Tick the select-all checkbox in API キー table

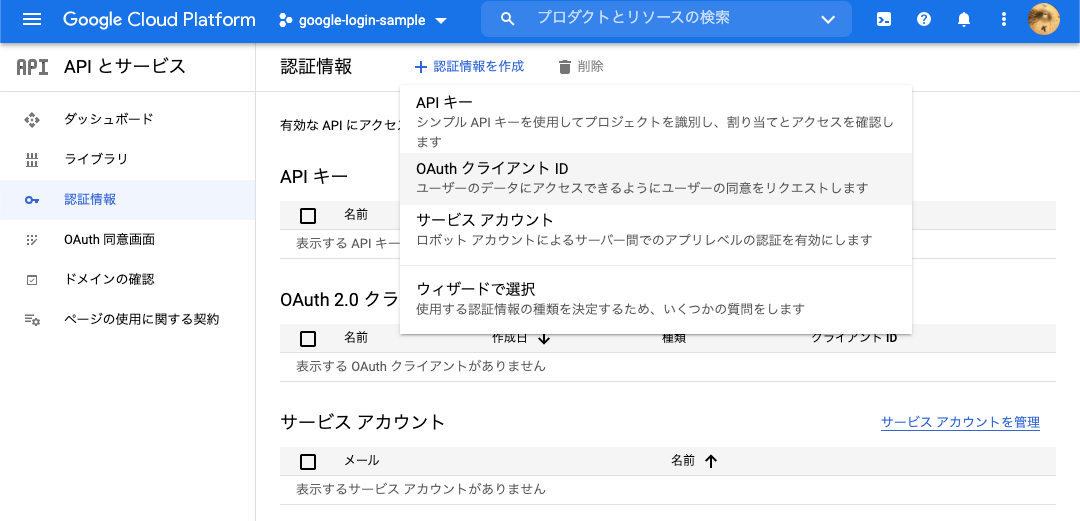(308, 216)
